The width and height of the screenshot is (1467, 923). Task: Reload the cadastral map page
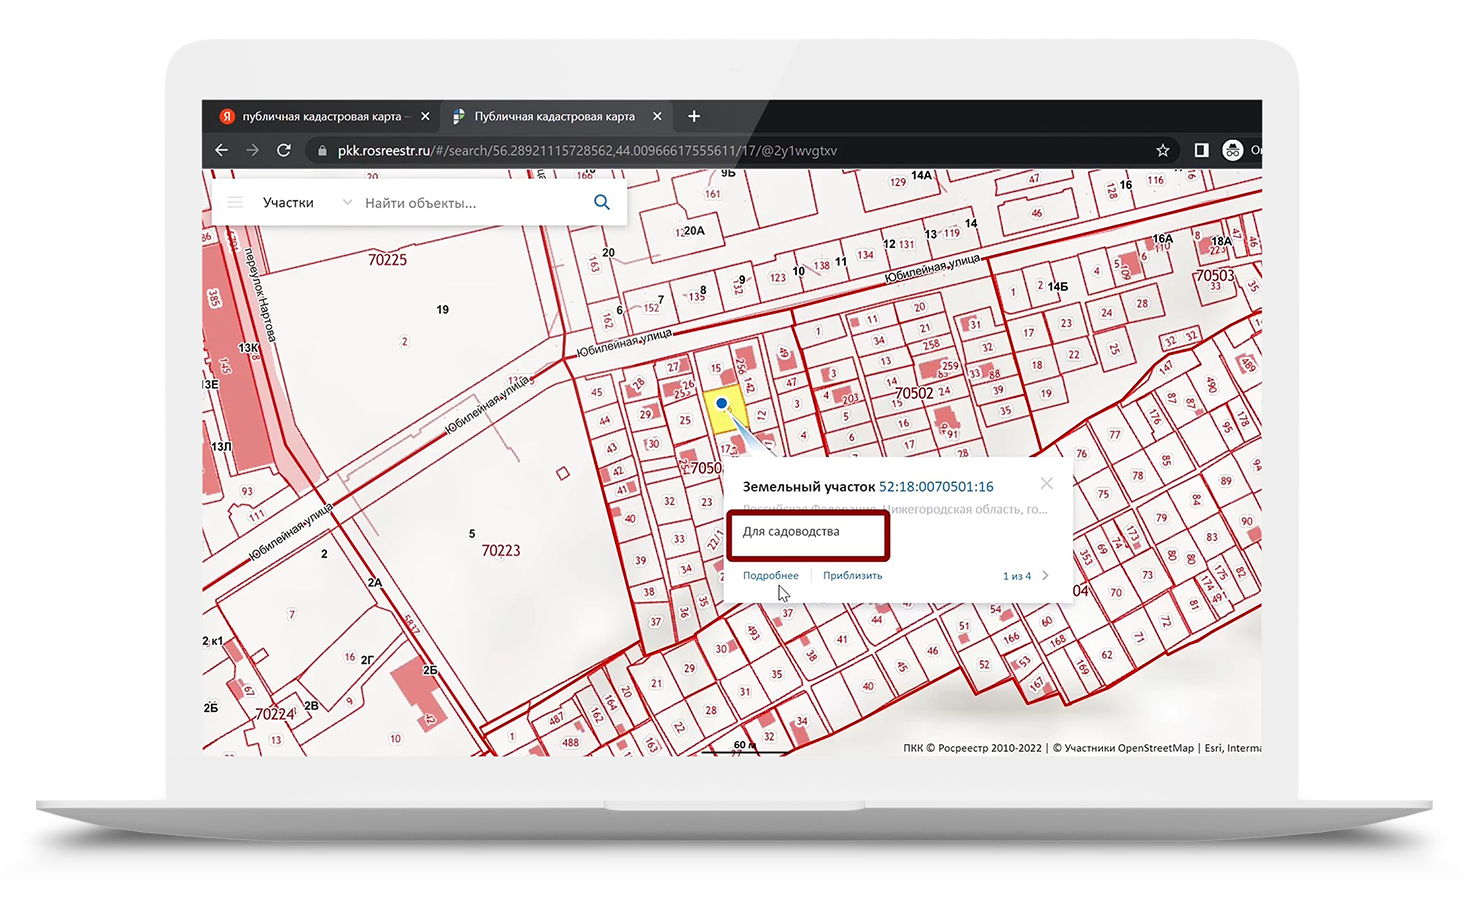click(284, 150)
